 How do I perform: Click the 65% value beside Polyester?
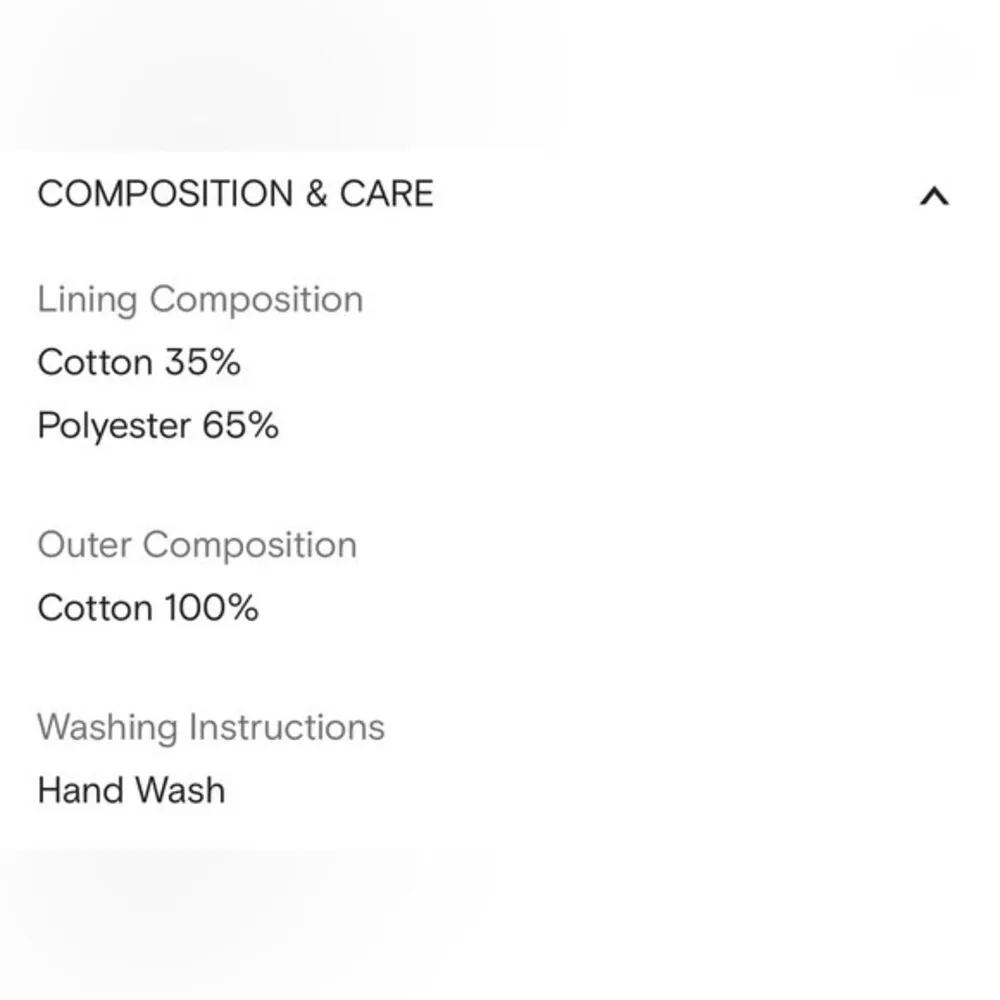241,426
